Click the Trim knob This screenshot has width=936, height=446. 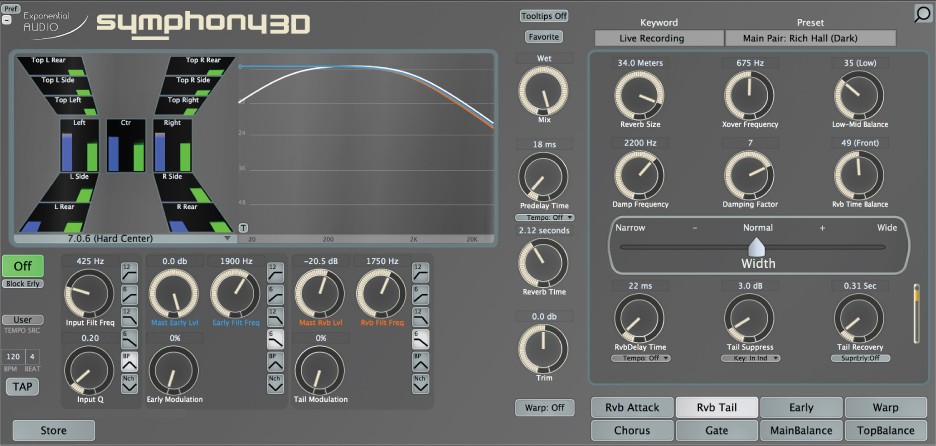click(x=543, y=349)
